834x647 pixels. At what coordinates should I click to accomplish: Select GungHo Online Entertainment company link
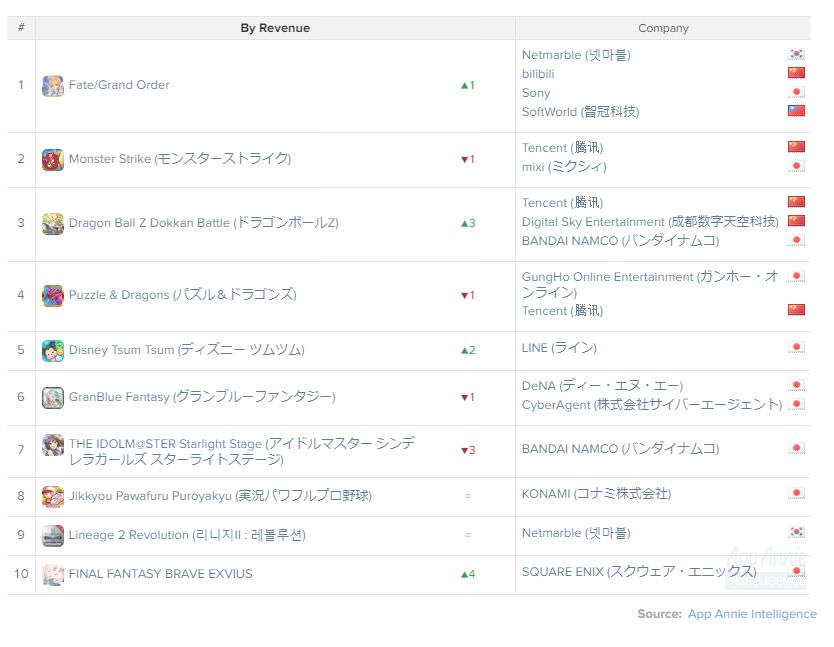click(x=650, y=277)
